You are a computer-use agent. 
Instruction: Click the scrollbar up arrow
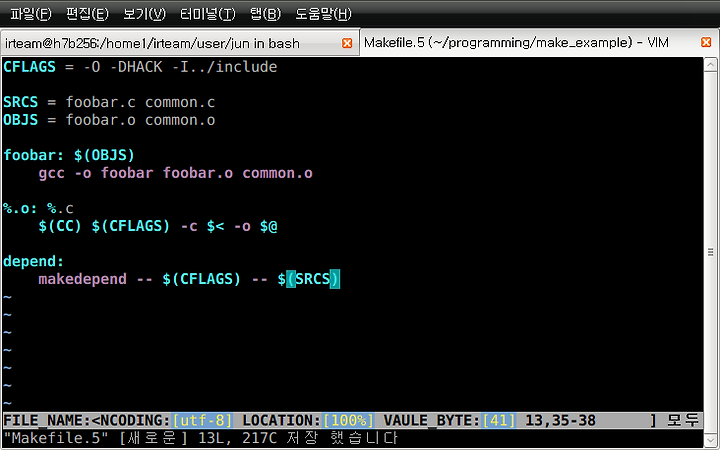(x=710, y=65)
